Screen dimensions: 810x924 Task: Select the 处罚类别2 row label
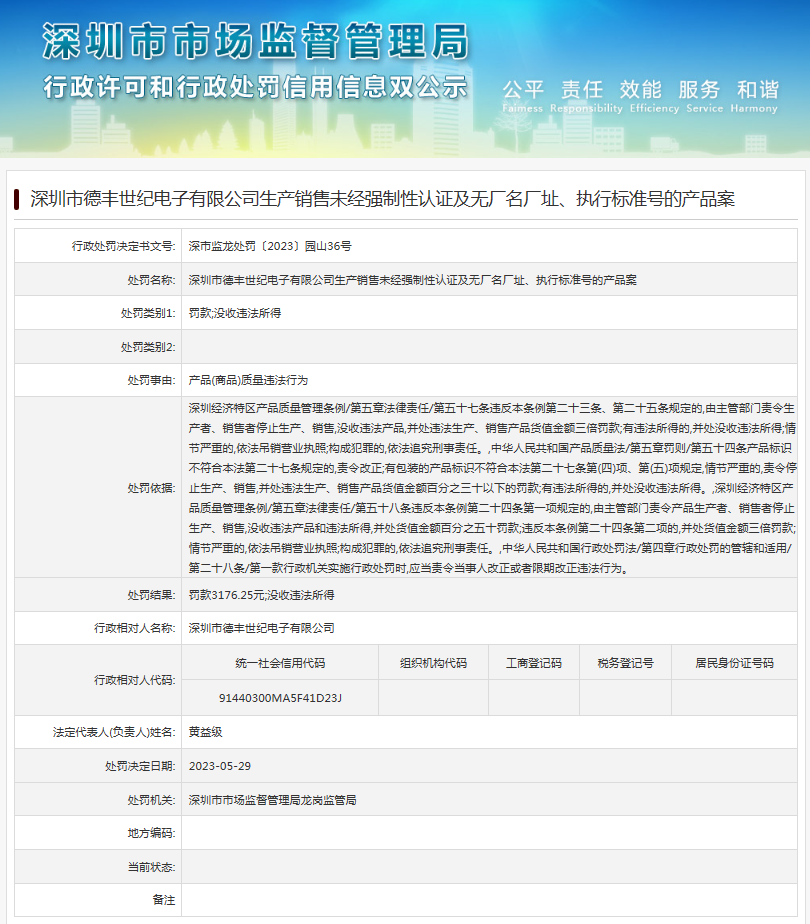[148, 347]
